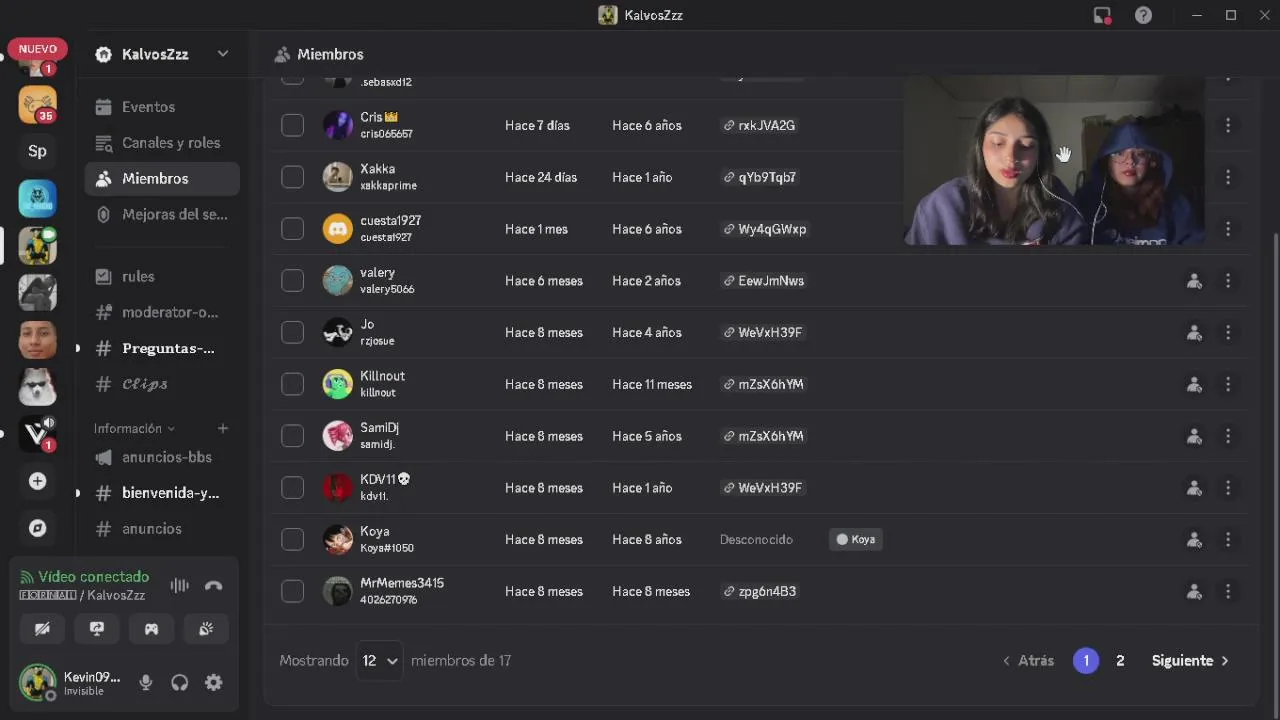Toggle camera off button in voice panel
The width and height of the screenshot is (1280, 720).
(42, 629)
